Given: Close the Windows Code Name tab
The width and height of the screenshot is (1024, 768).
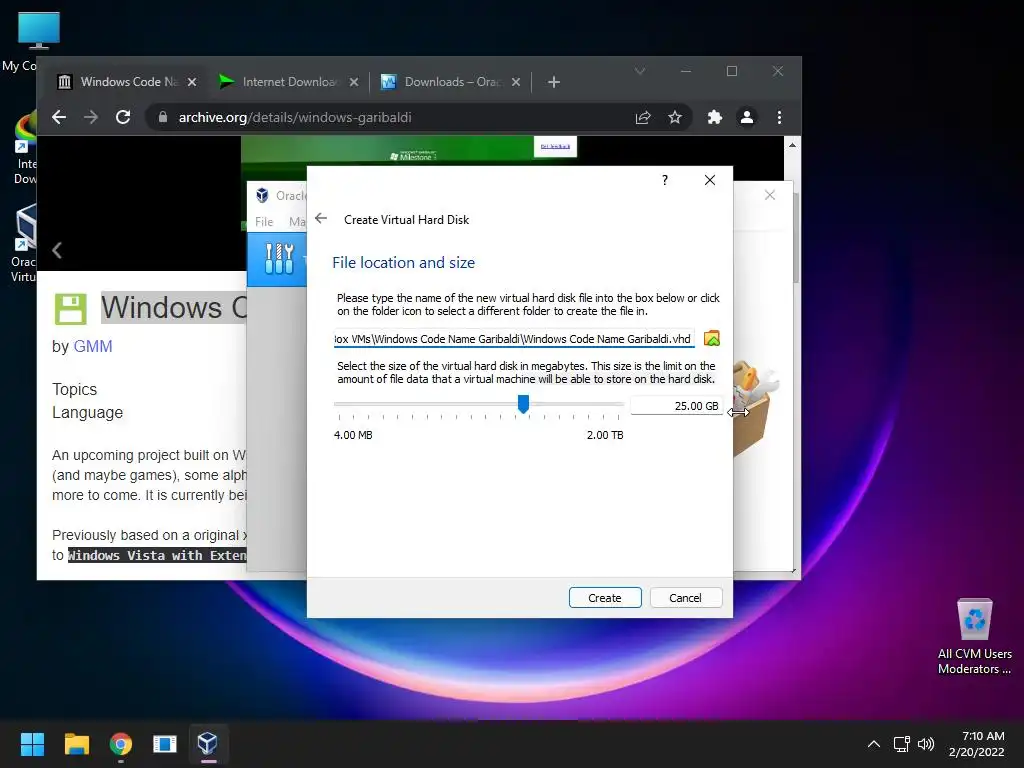Looking at the screenshot, I should (x=191, y=82).
